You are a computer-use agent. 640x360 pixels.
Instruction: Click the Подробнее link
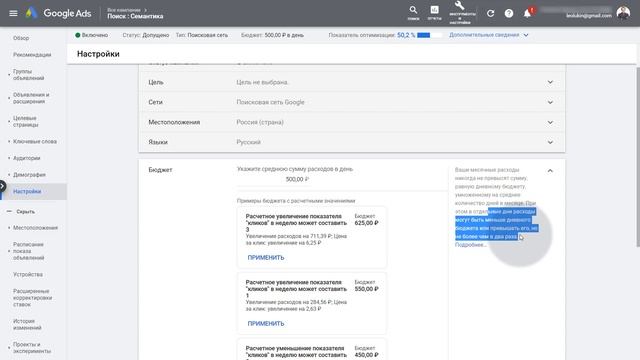[470, 245]
